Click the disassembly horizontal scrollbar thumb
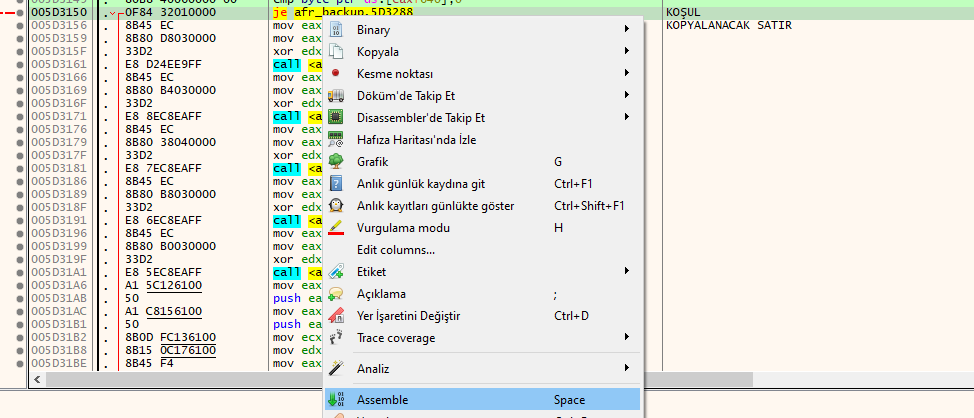This screenshot has width=974, height=418. [x=399, y=379]
